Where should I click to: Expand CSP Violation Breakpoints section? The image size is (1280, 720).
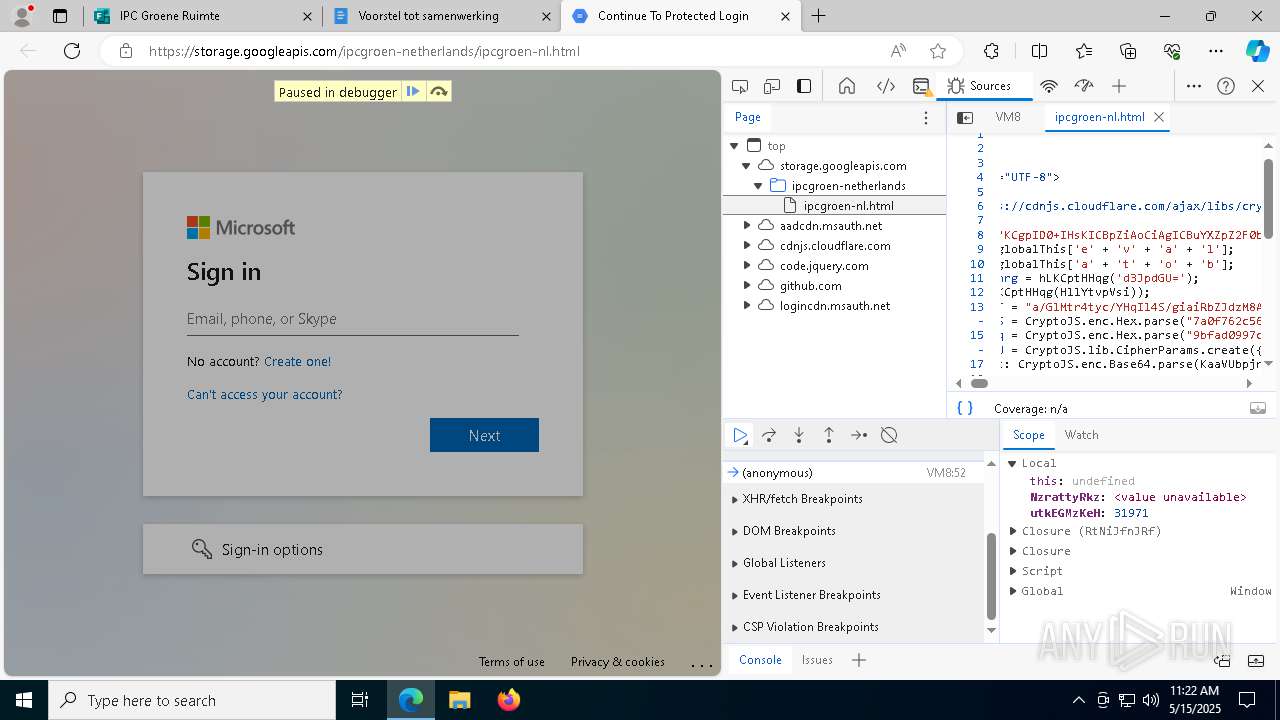854,627
